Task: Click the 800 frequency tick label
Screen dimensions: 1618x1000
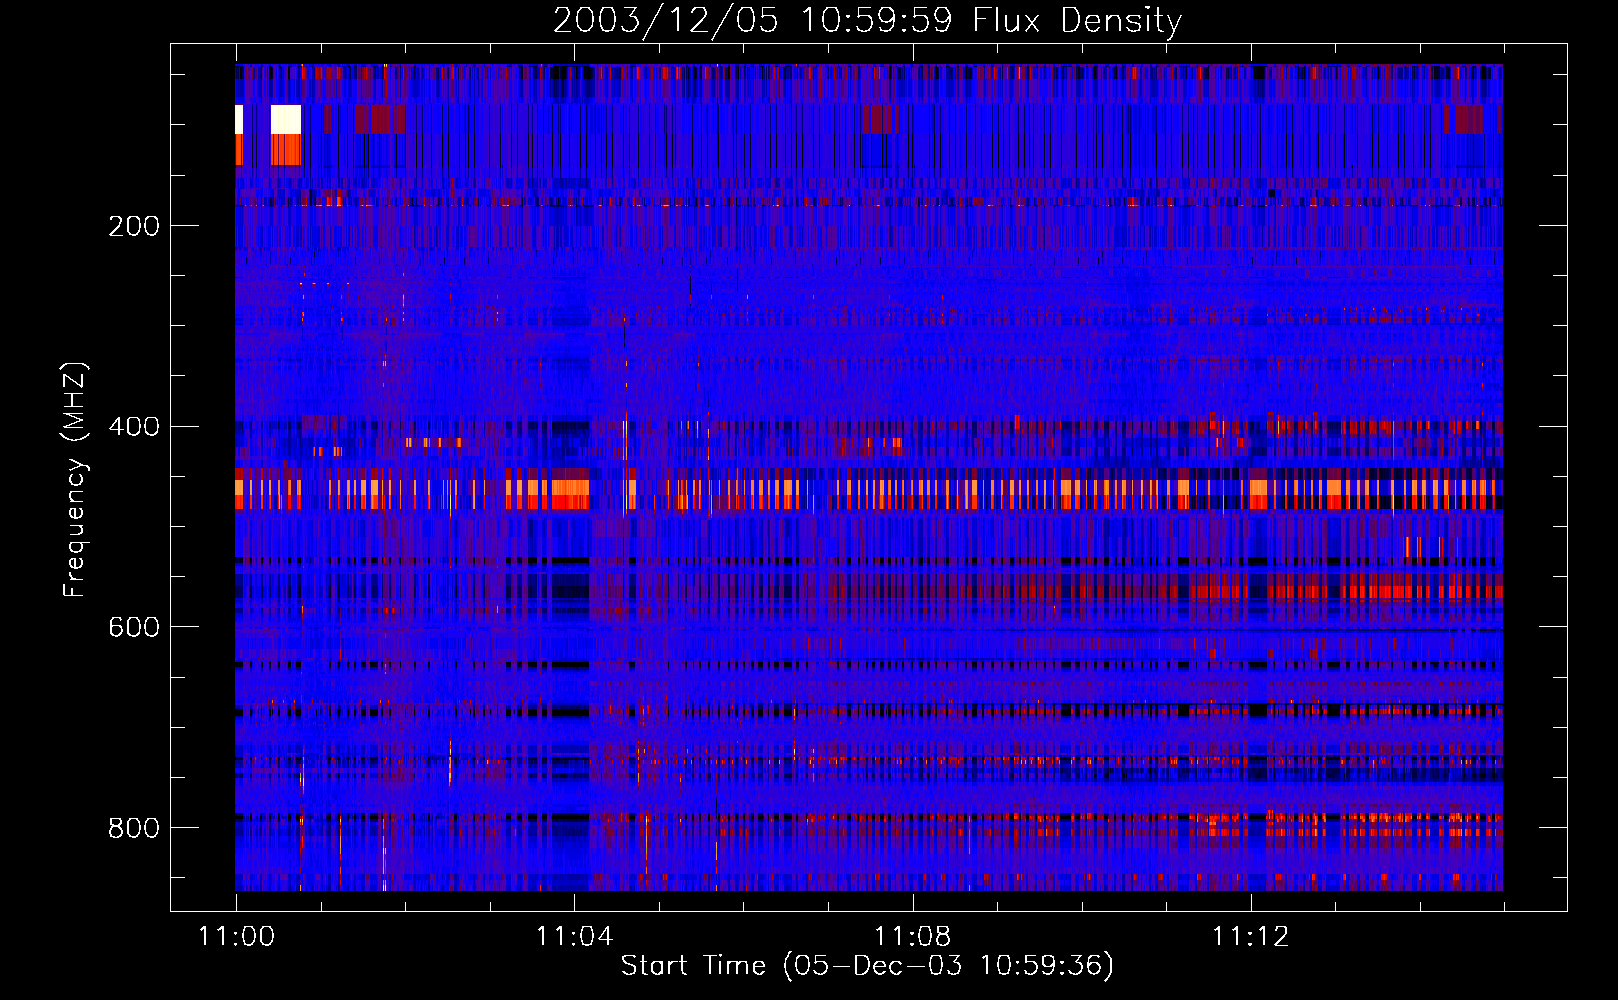Action: point(134,828)
